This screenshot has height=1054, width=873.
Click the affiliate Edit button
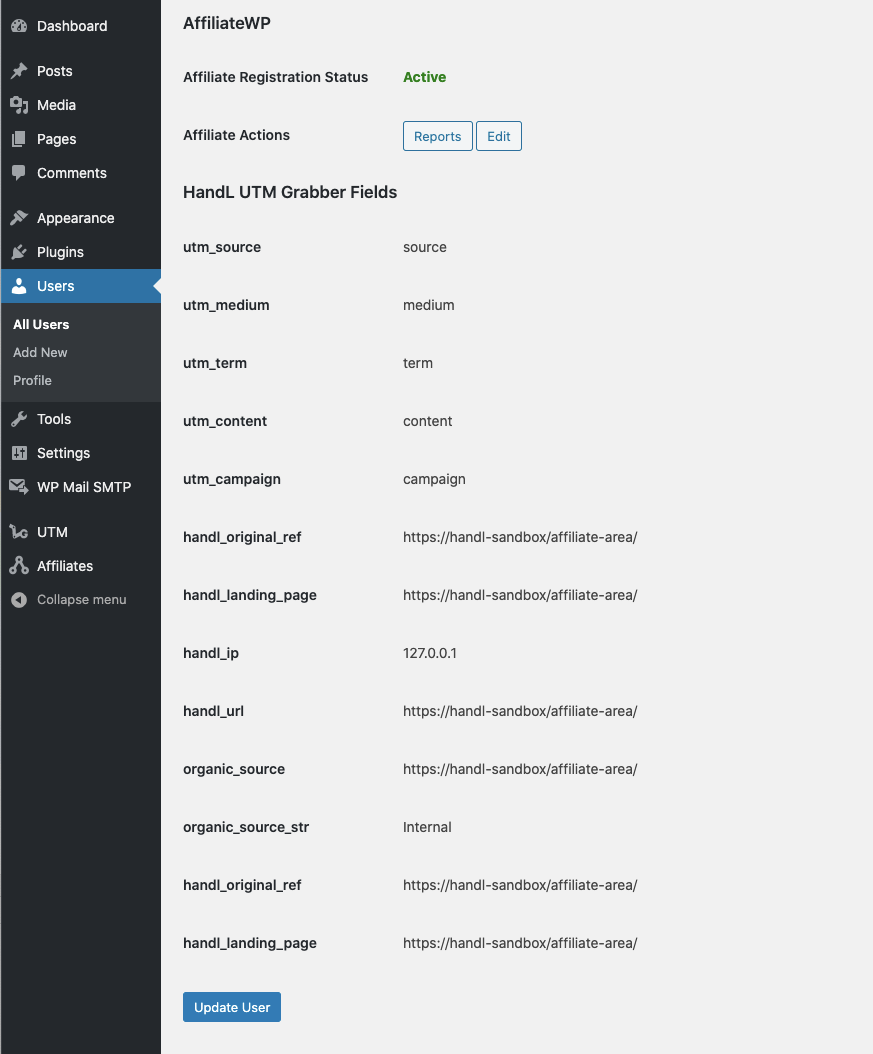[498, 136]
